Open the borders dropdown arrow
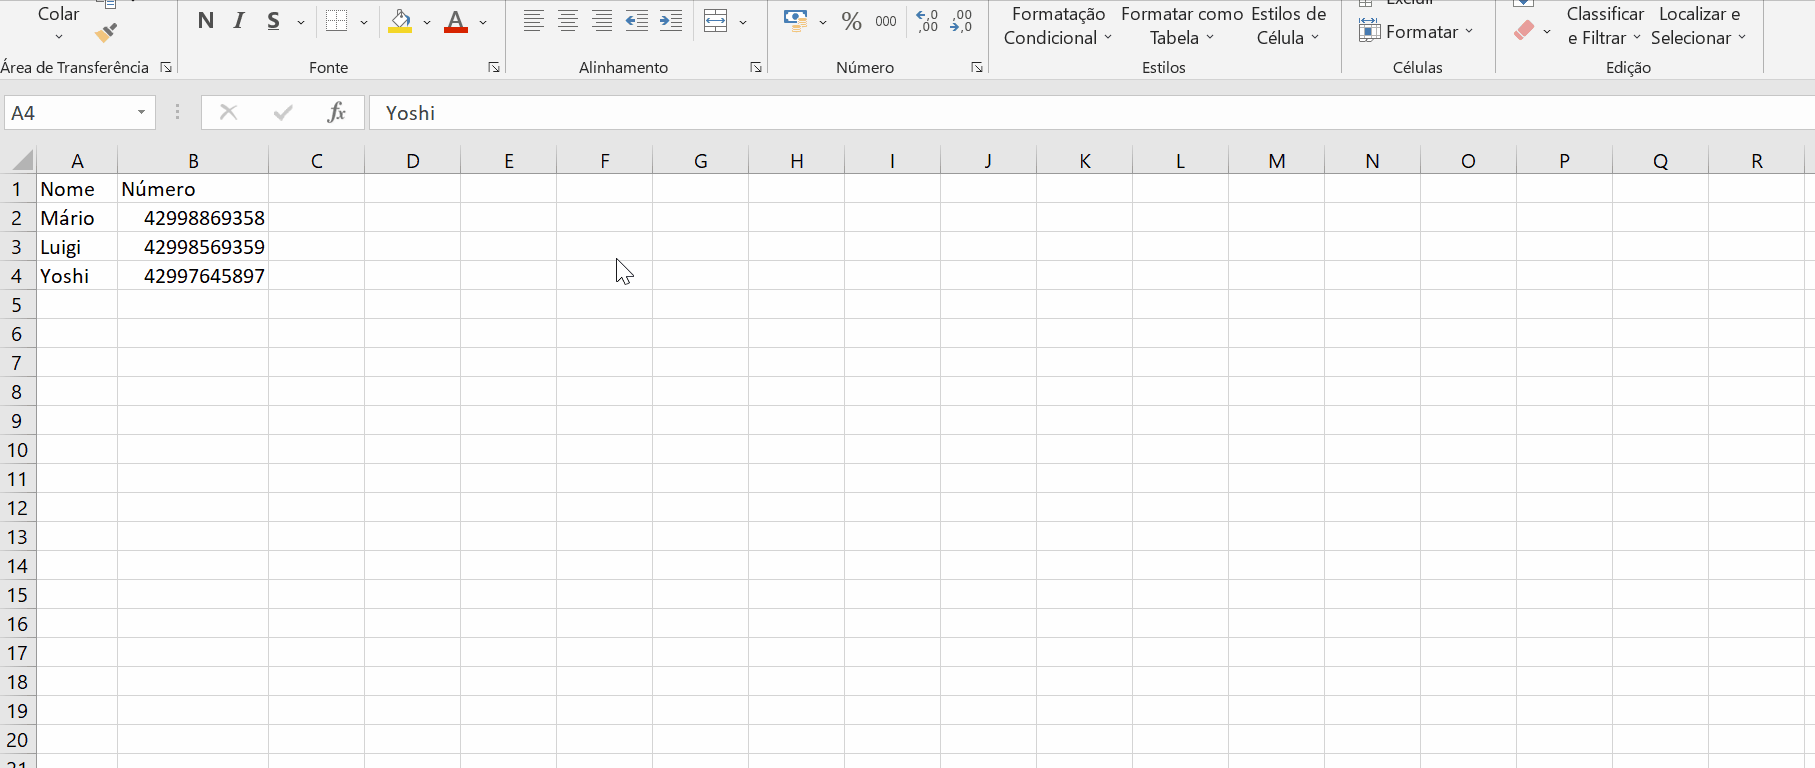Screen dimensions: 1815x768 point(363,22)
